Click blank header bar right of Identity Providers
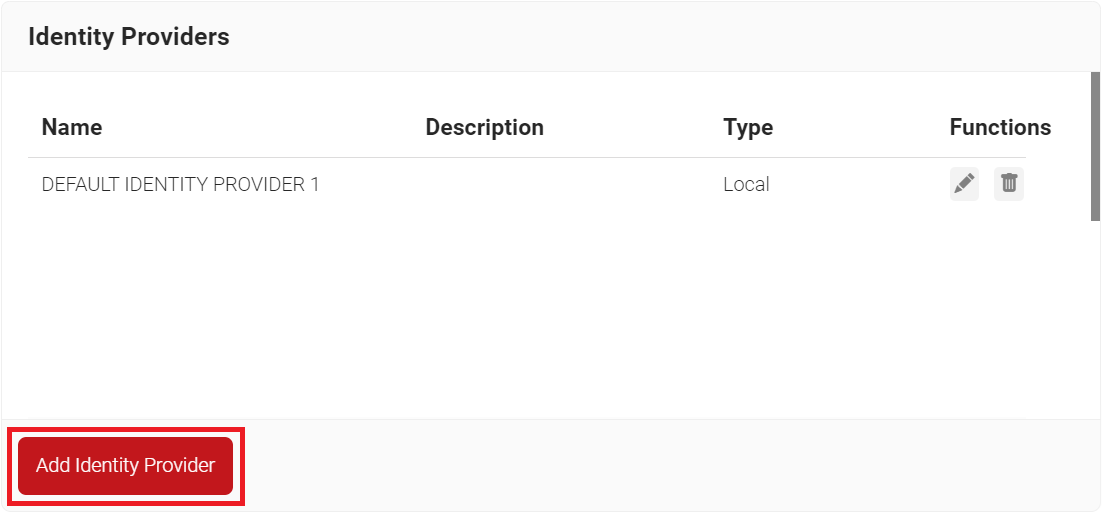Screen dimensions: 1102x512 point(650,37)
